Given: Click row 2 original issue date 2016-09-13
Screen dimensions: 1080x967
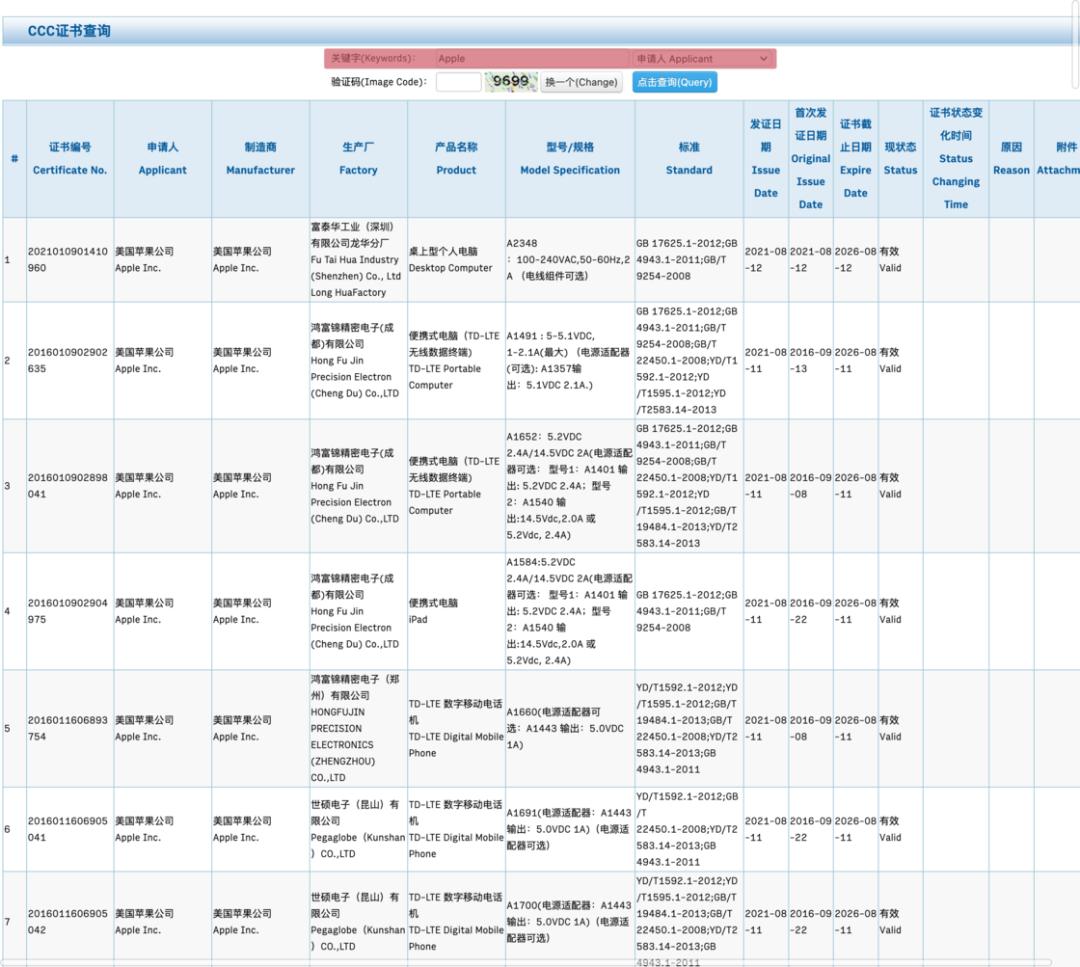Looking at the screenshot, I should tap(810, 360).
